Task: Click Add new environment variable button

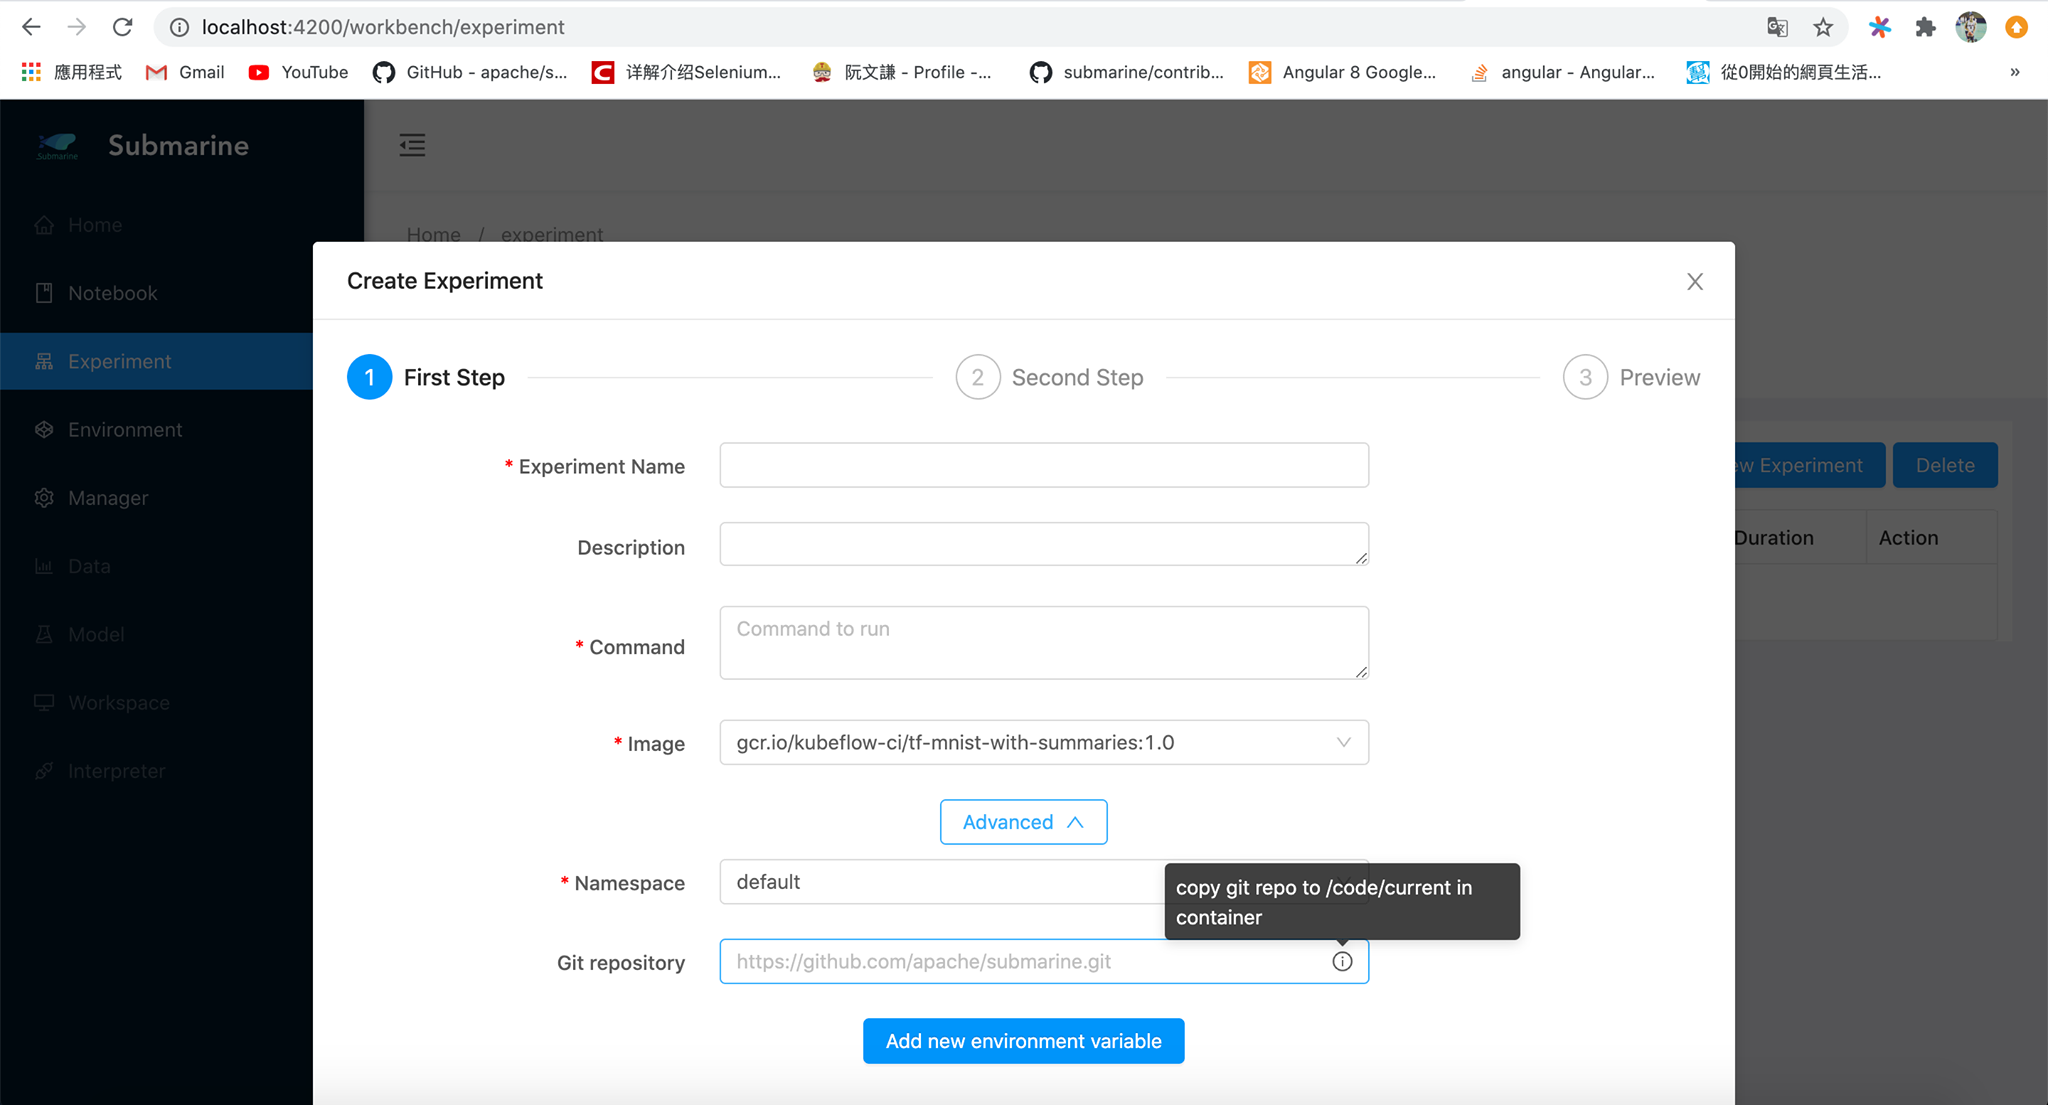Action: point(1023,1041)
